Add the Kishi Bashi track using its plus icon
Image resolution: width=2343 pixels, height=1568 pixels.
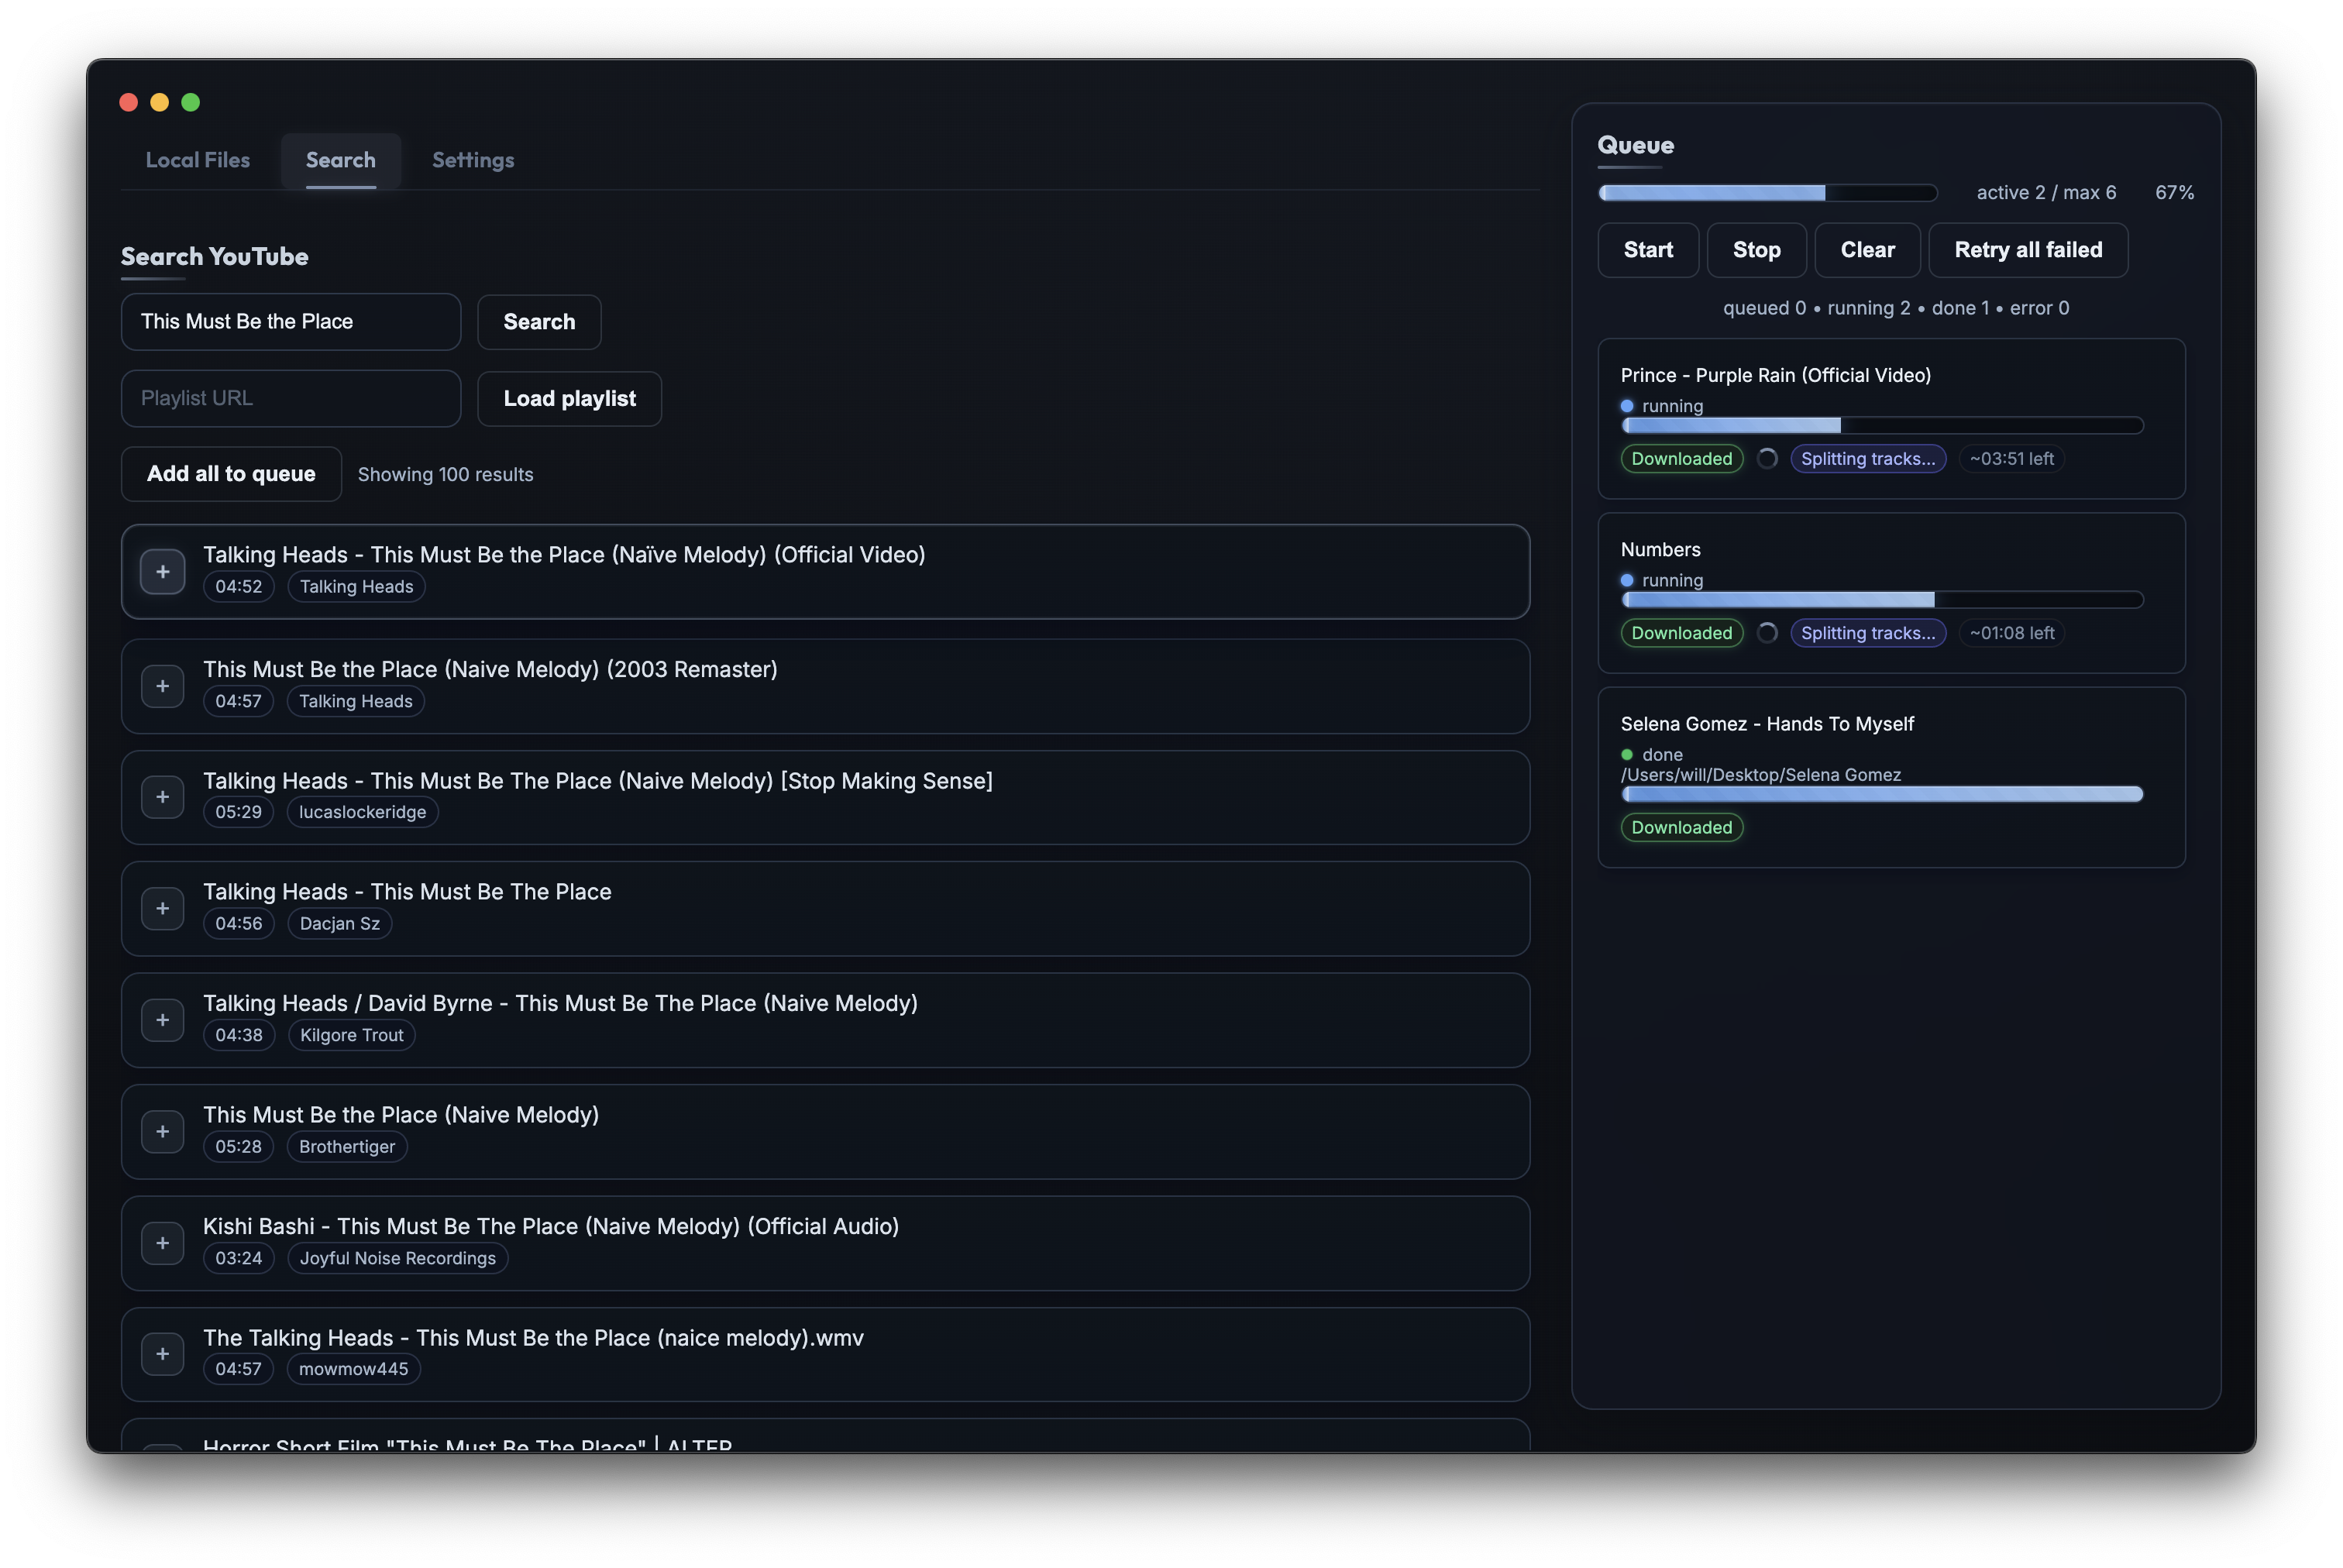[x=163, y=1243]
